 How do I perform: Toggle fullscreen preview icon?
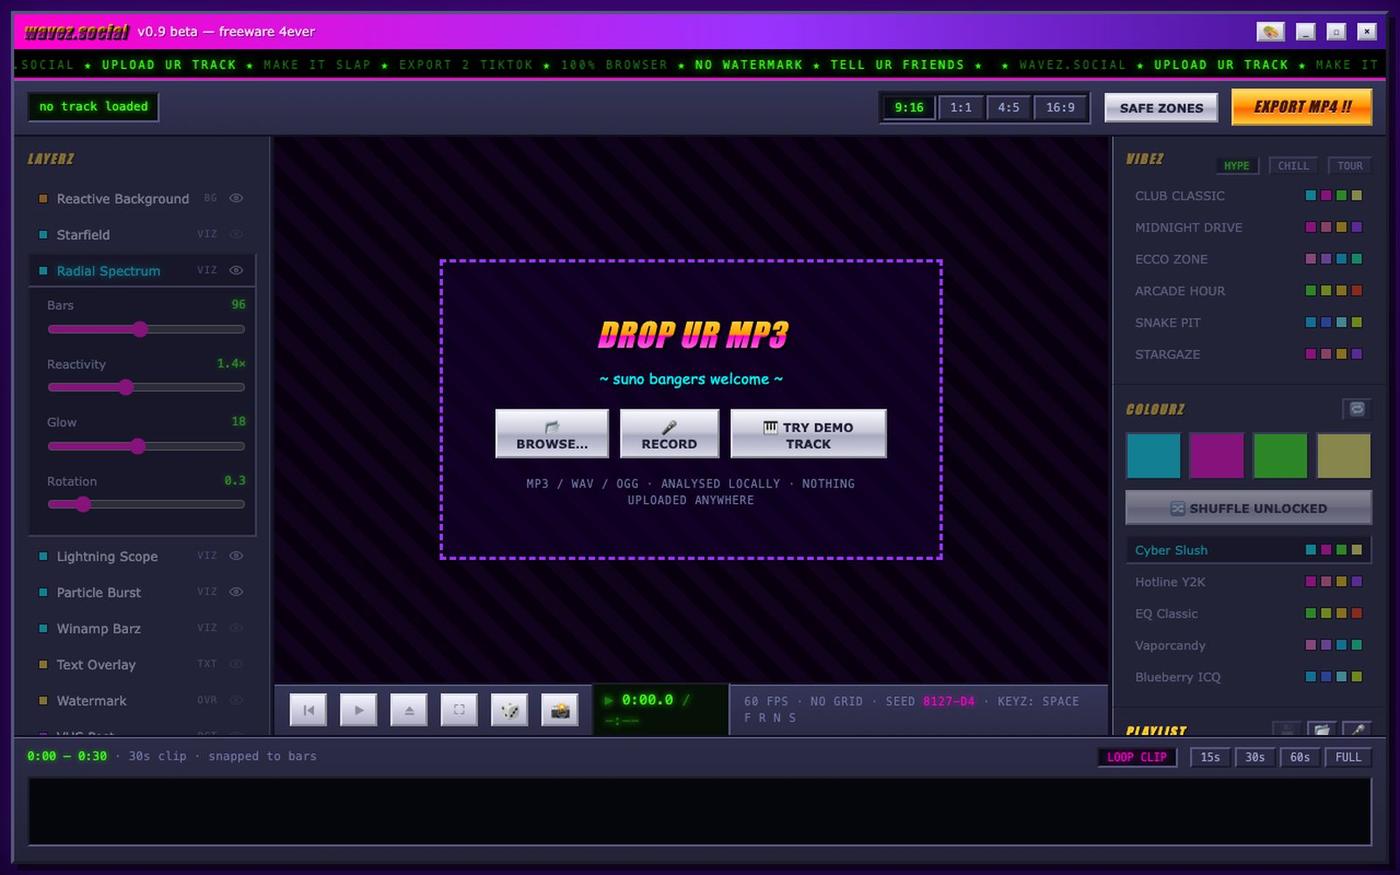[459, 710]
